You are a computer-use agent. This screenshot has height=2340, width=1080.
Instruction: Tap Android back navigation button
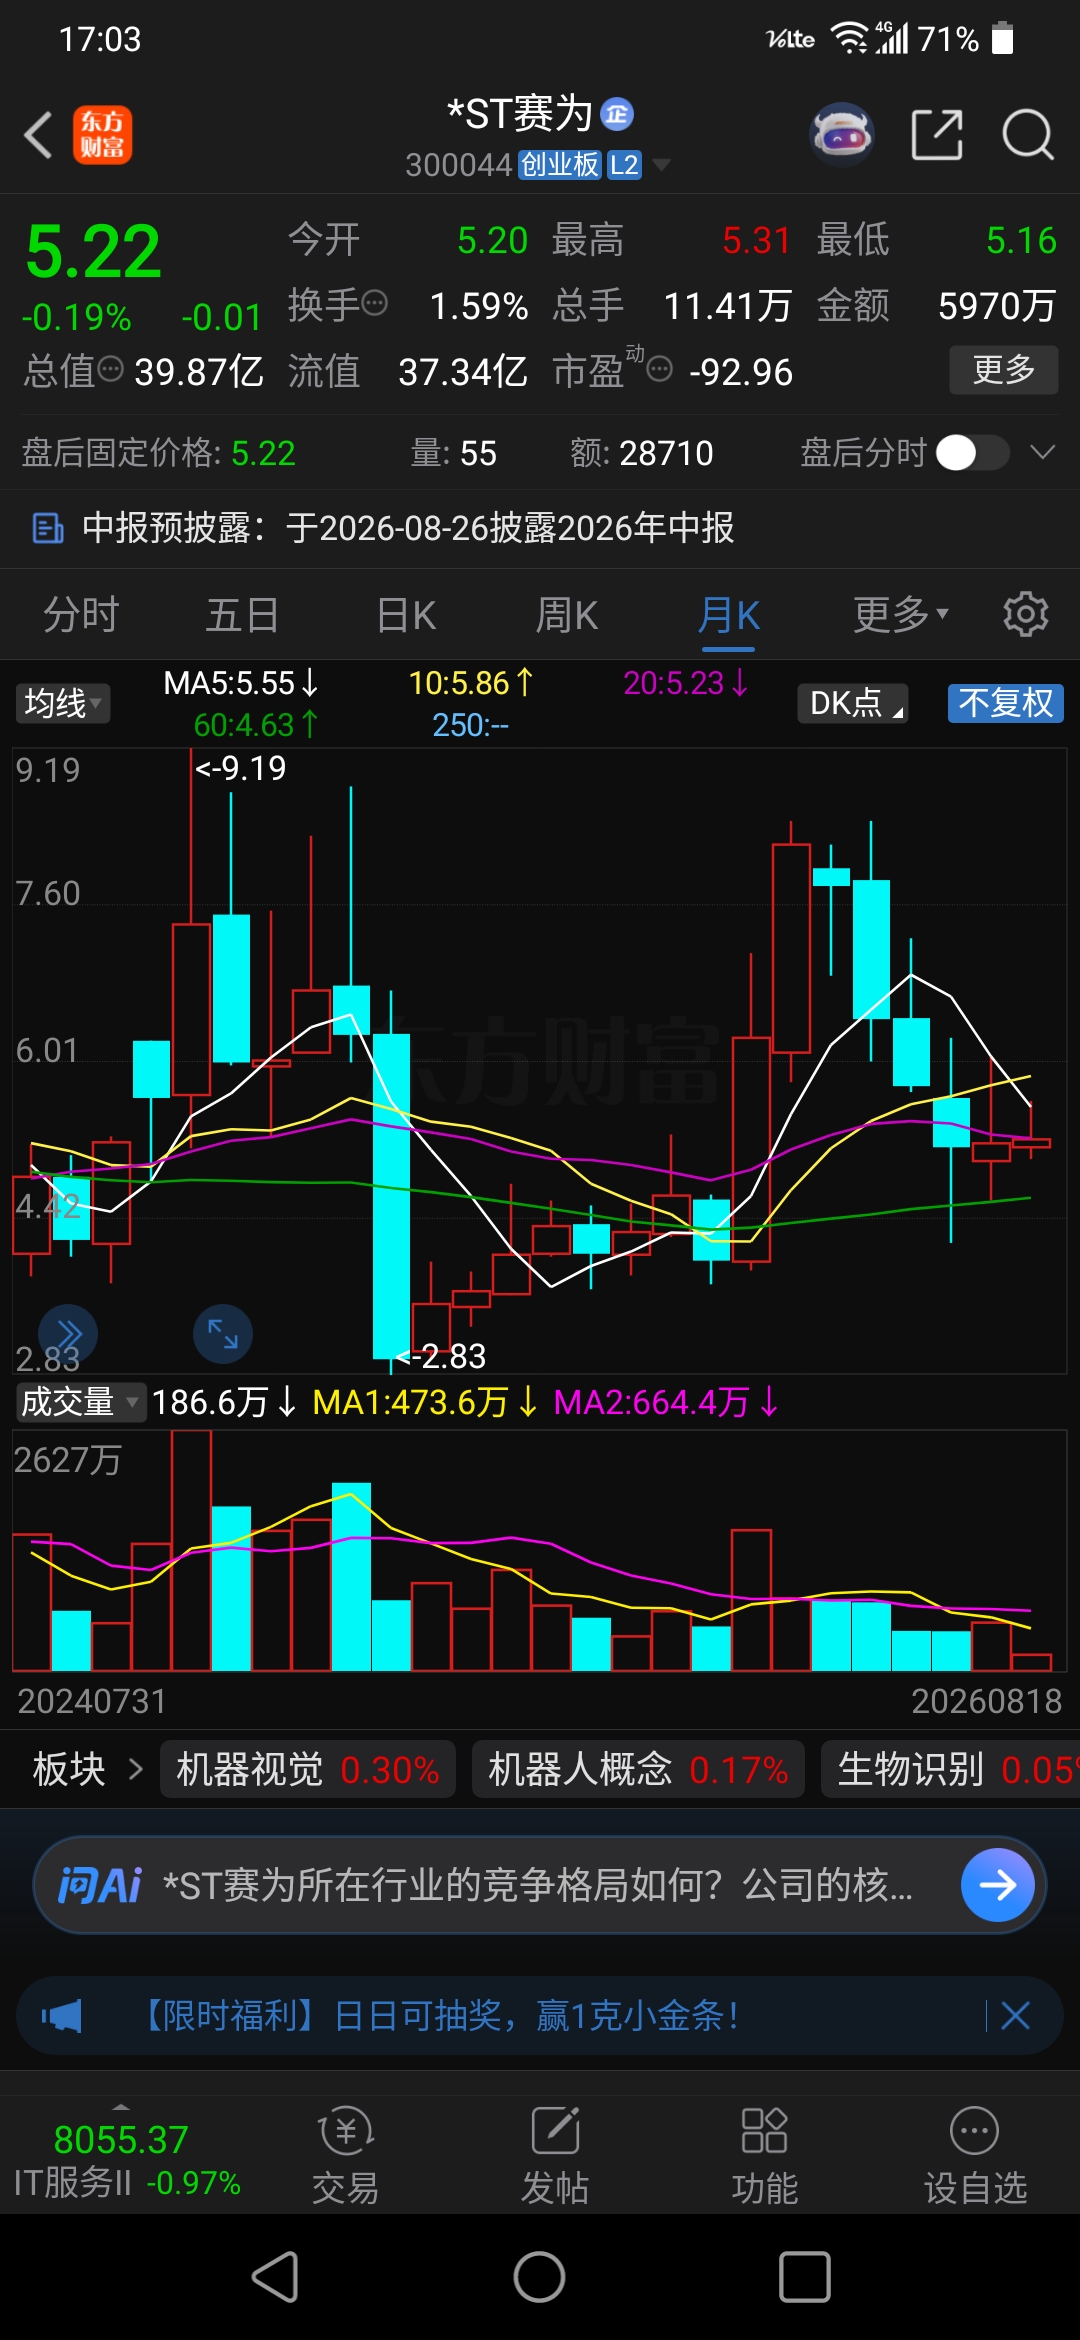[275, 2278]
